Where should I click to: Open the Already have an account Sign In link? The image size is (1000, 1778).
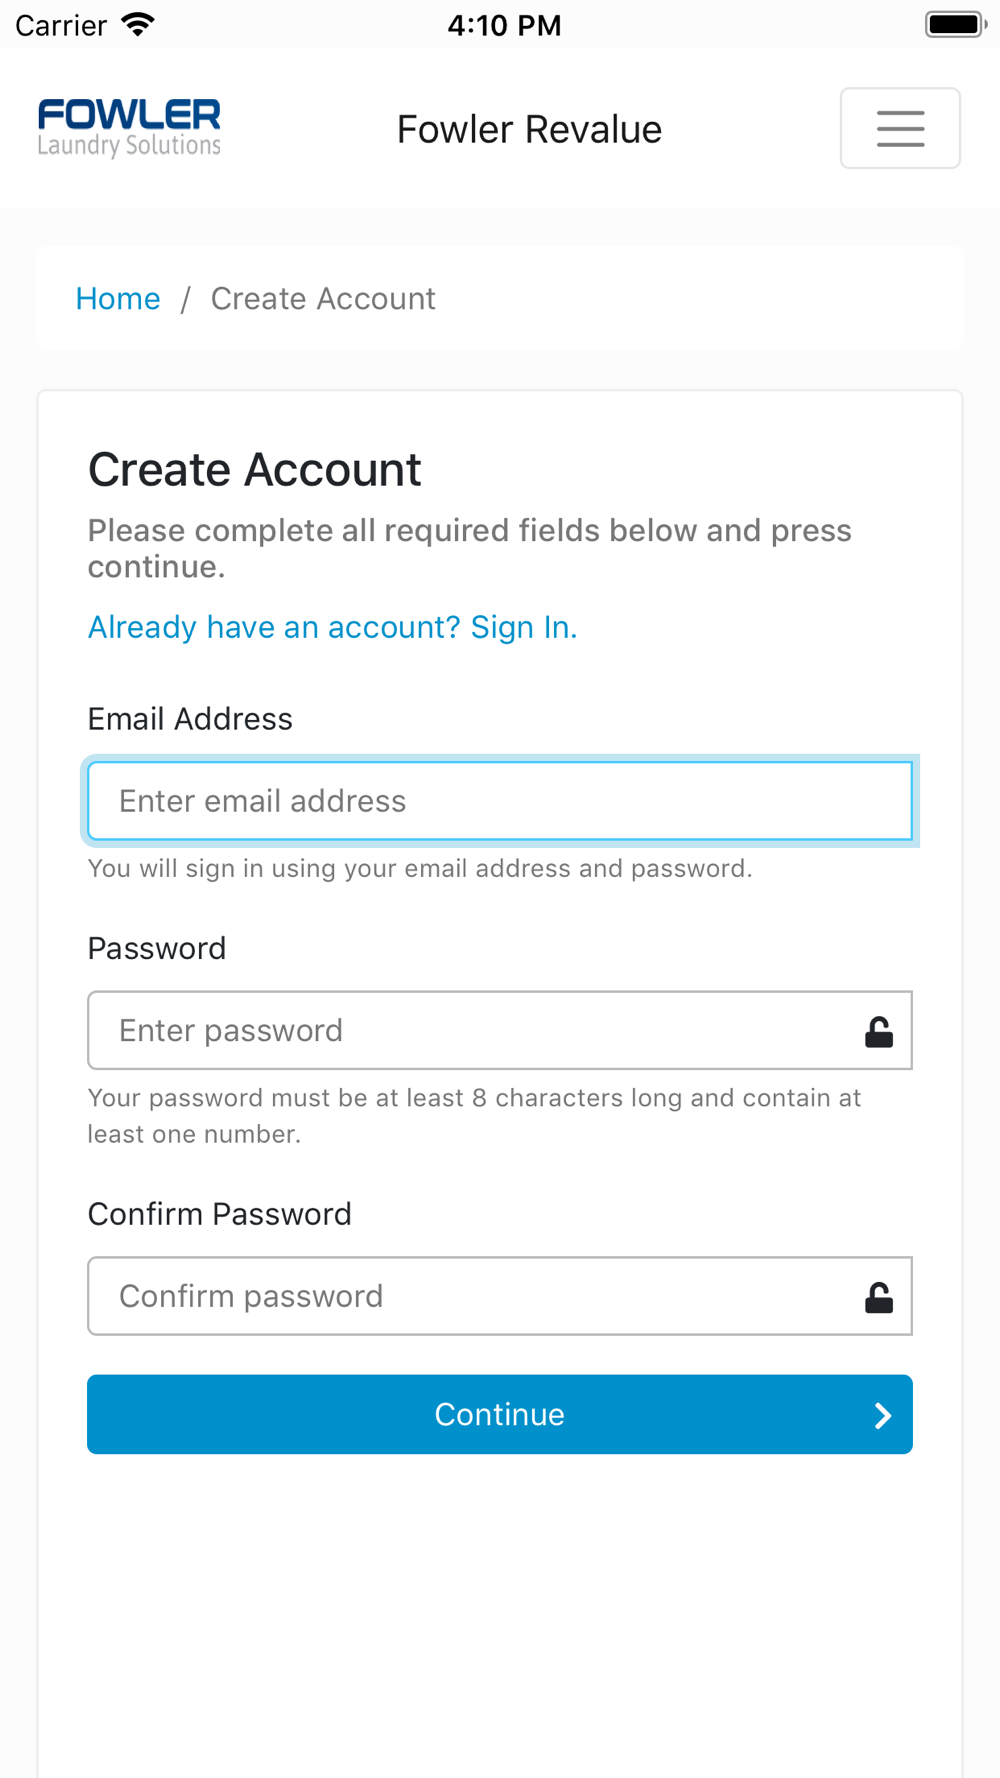tap(332, 627)
